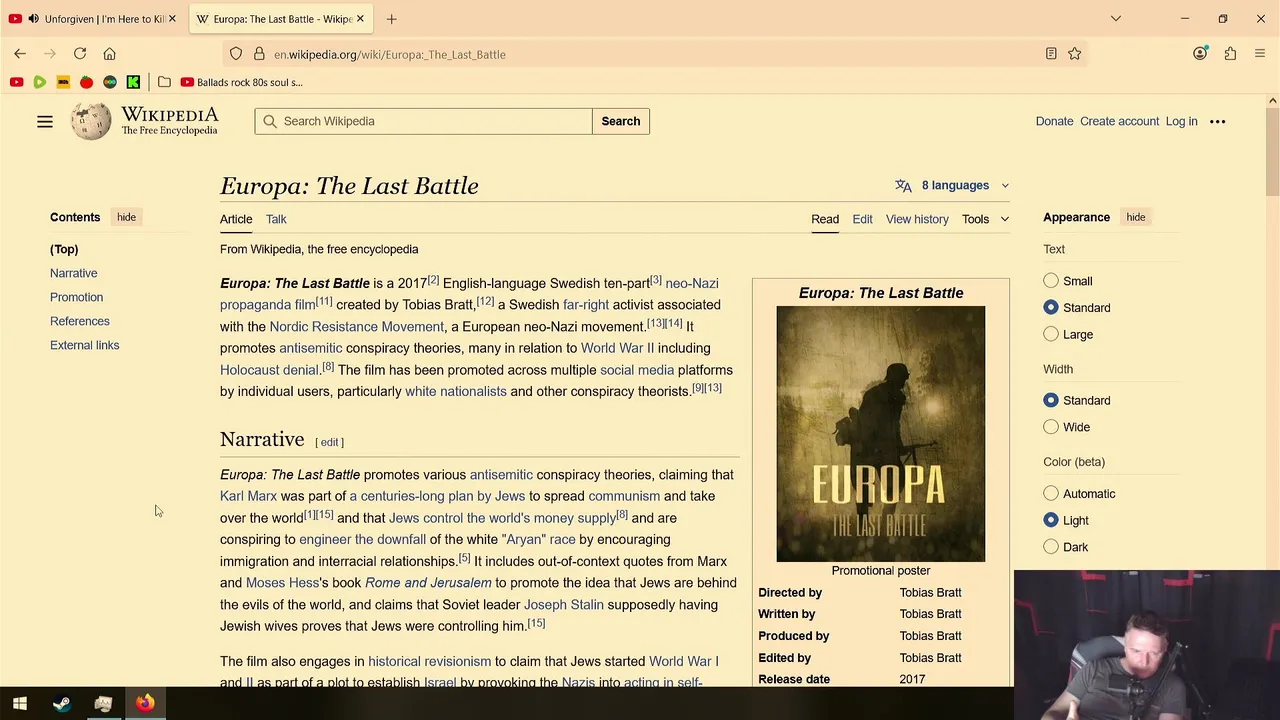Select the Read tab
Image resolution: width=1280 pixels, height=720 pixels.
pos(825,219)
